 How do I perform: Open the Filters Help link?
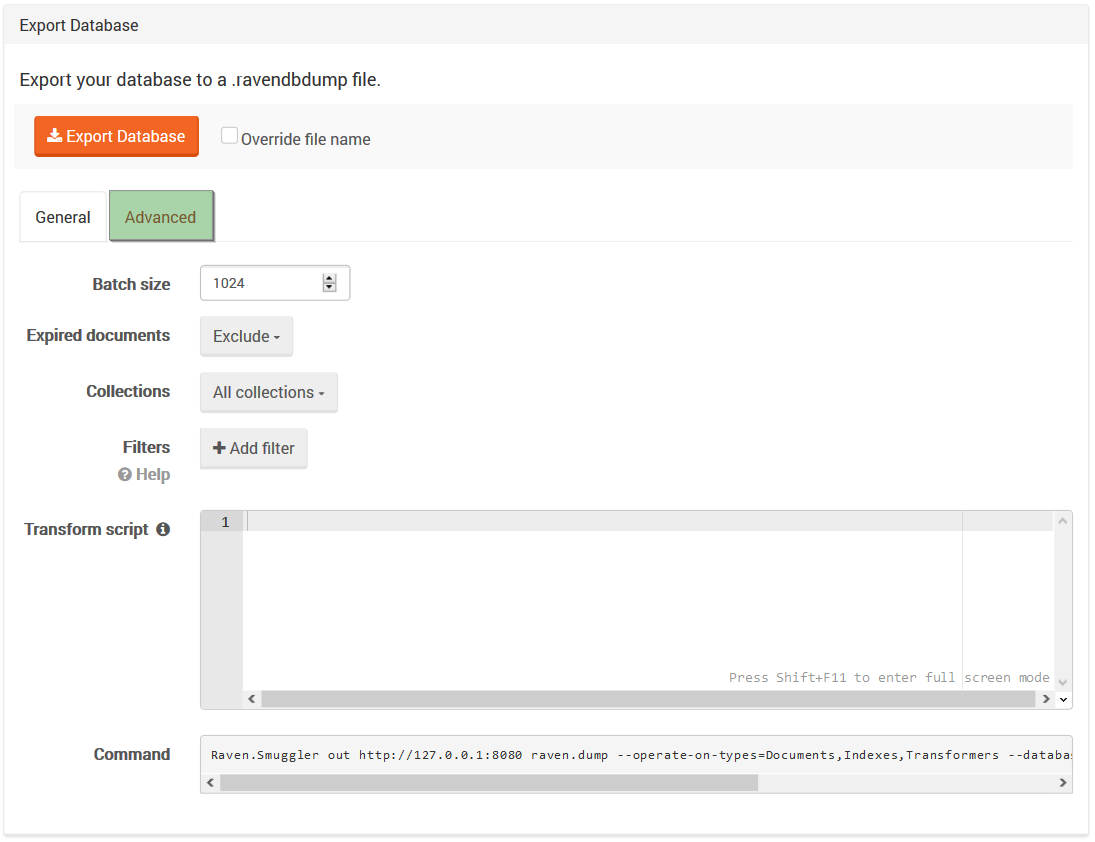click(x=144, y=475)
